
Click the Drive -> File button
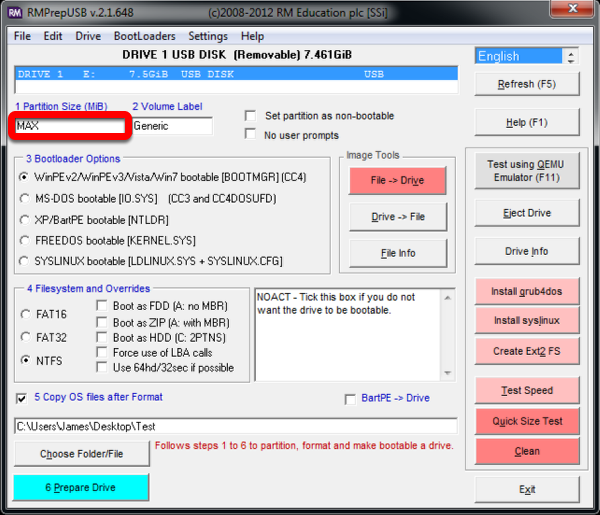pyautogui.click(x=398, y=217)
